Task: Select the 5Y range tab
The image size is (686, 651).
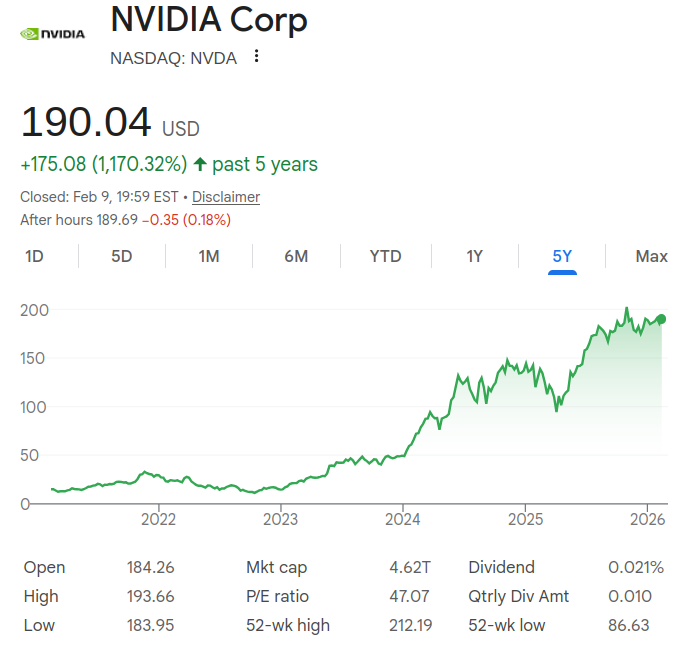Action: 562,257
